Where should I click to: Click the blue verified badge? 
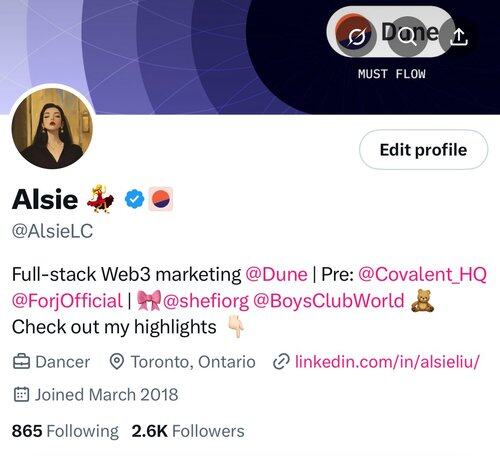tap(135, 199)
